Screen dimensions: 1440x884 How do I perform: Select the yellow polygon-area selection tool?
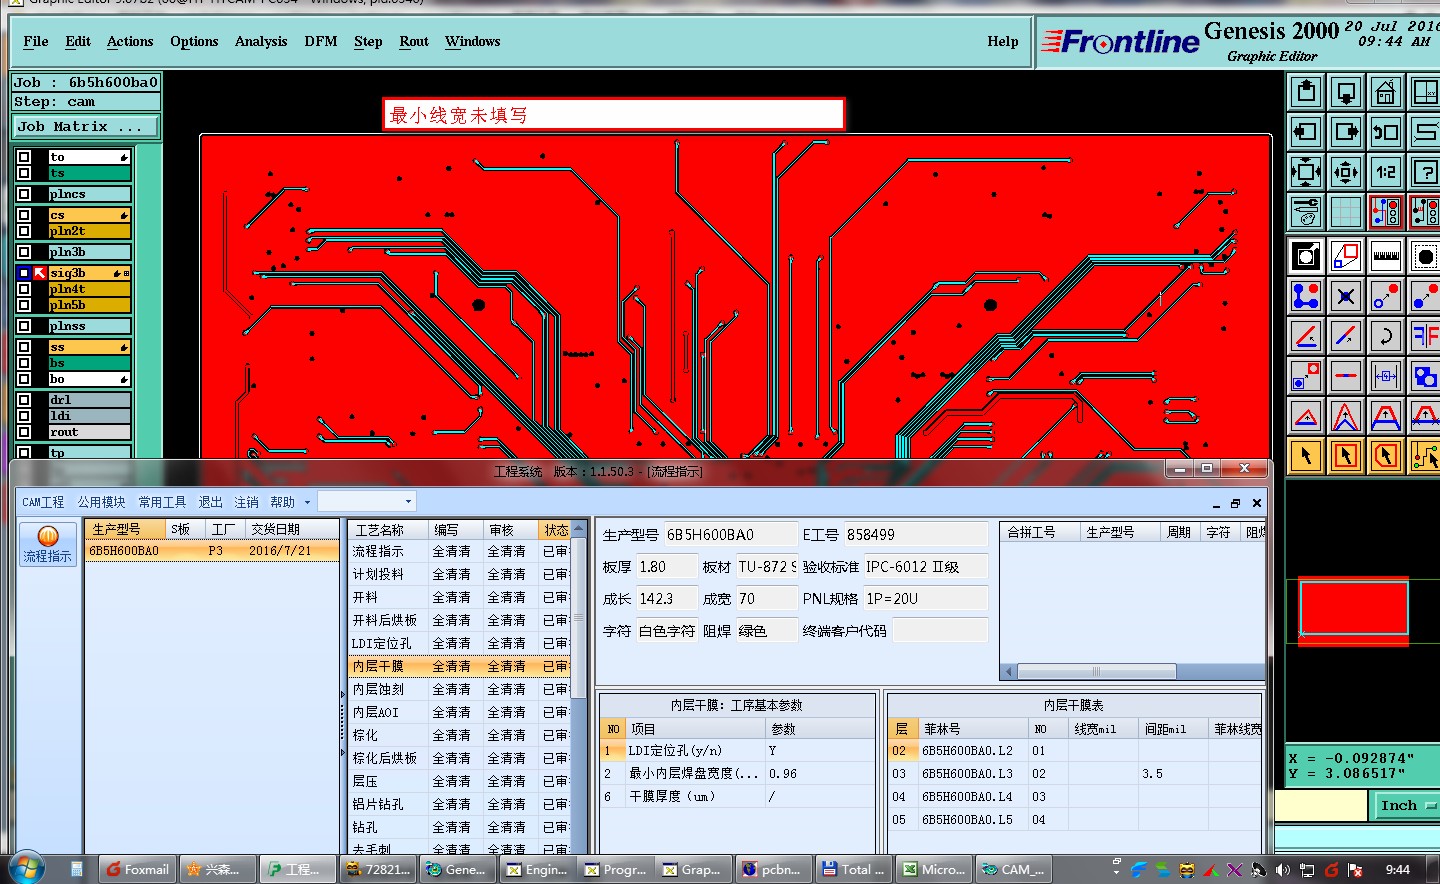point(1385,456)
